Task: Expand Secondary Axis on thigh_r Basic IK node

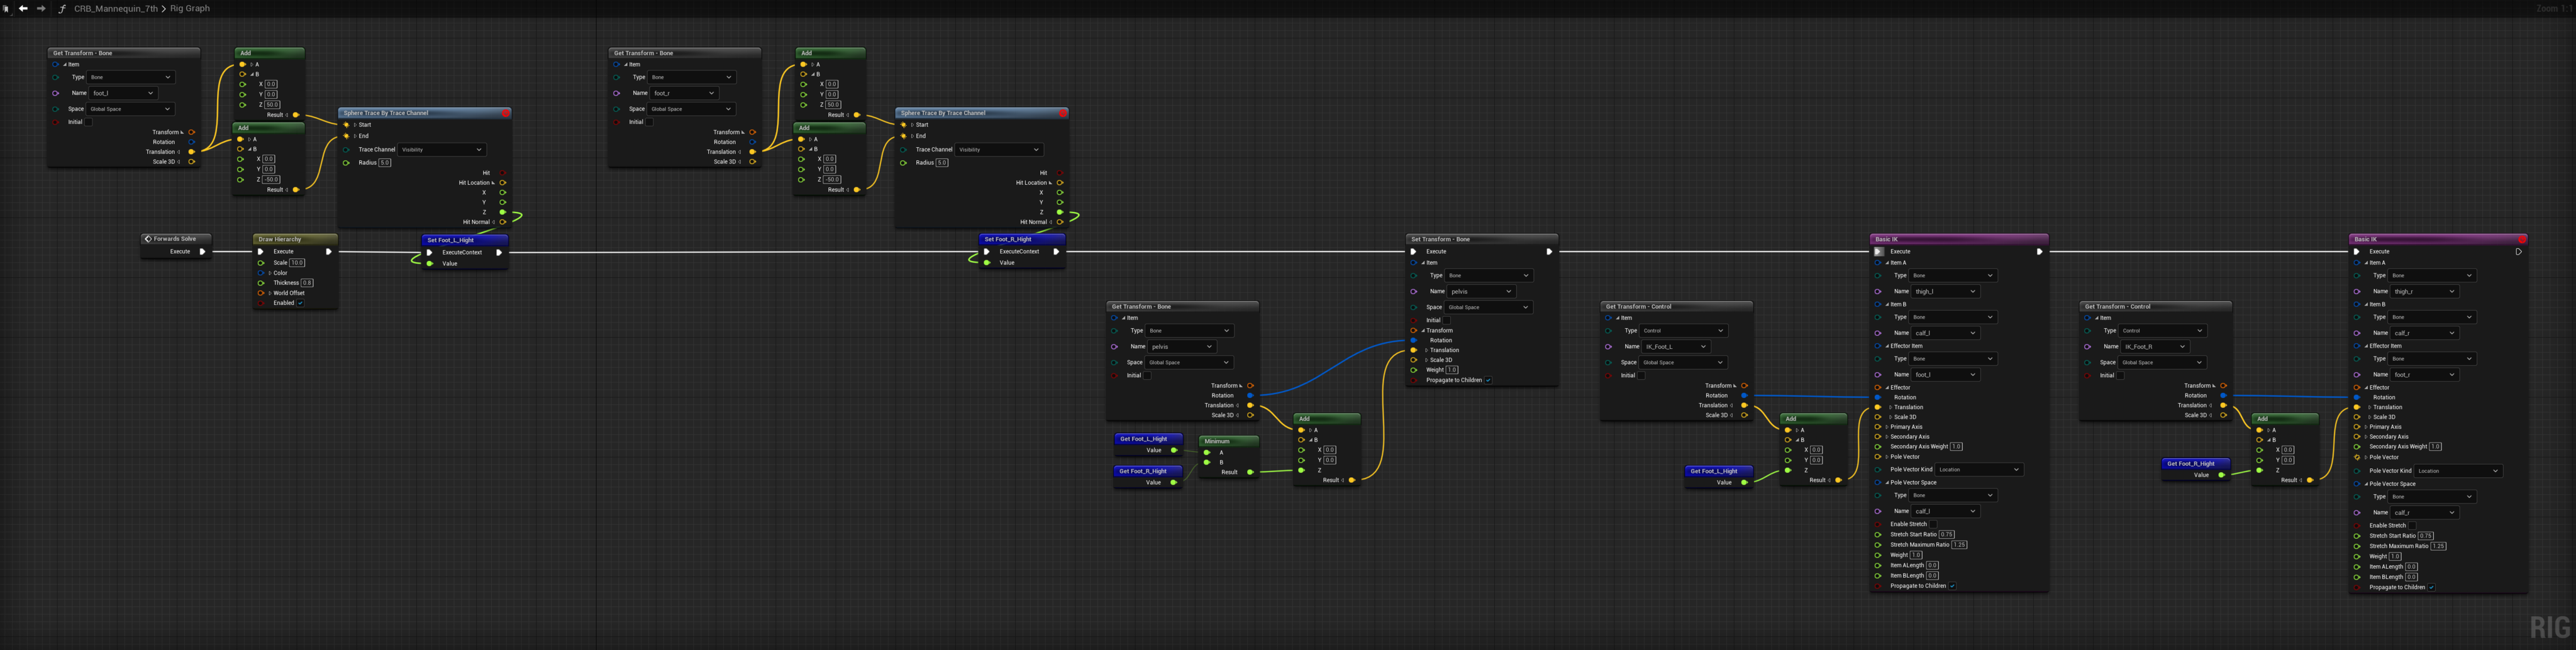Action: click(x=2366, y=437)
